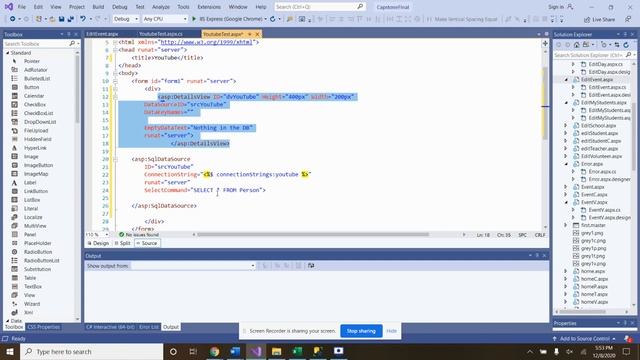Click the feedback icon next to Live Share
640x360 pixels.
coord(628,19)
